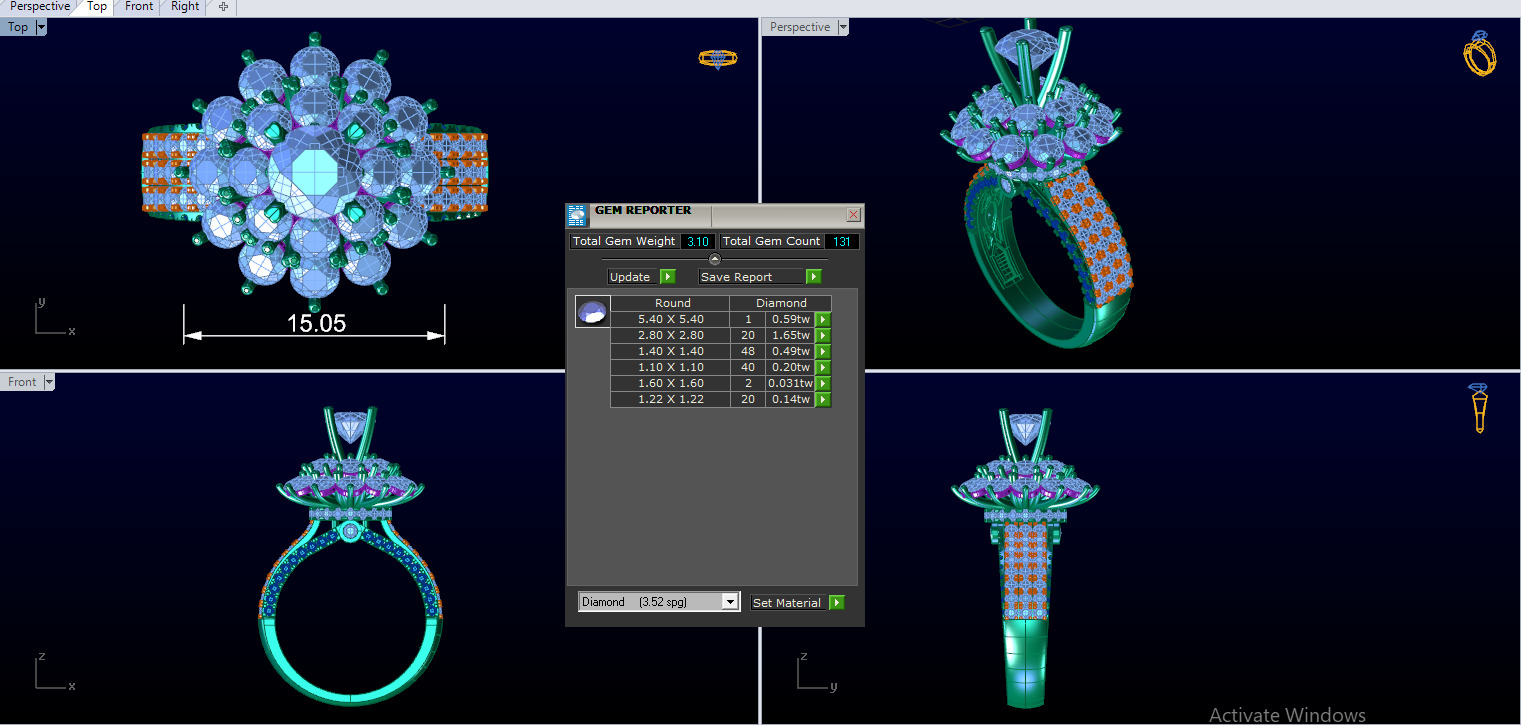Screen dimensions: 1521x725
Task: Select the 1.10 X 1.10 size cell
Action: (x=670, y=368)
